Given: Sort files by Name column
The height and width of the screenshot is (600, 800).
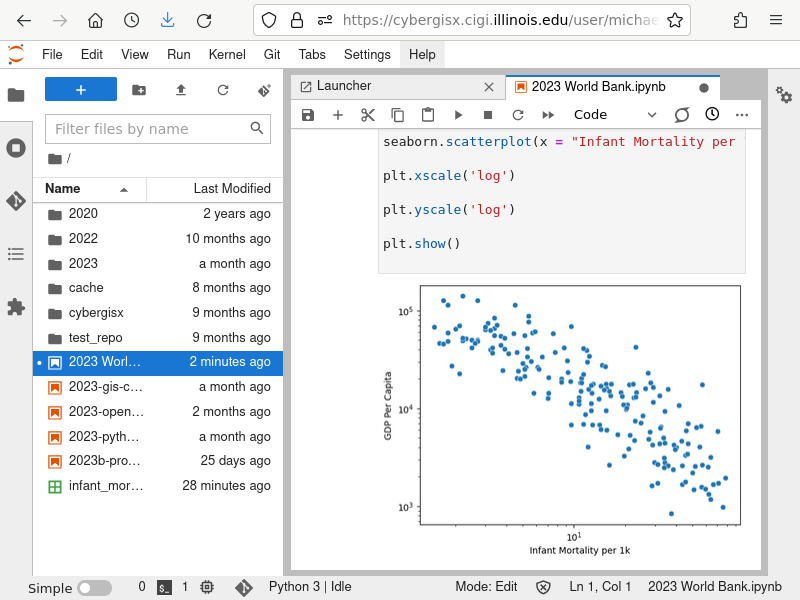Looking at the screenshot, I should (x=63, y=189).
